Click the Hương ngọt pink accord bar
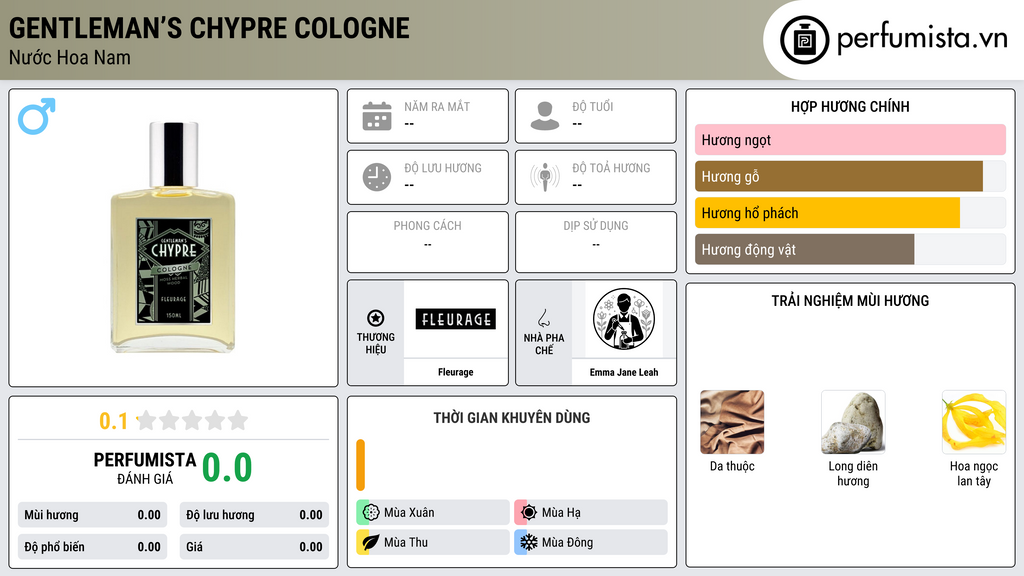 click(x=850, y=140)
